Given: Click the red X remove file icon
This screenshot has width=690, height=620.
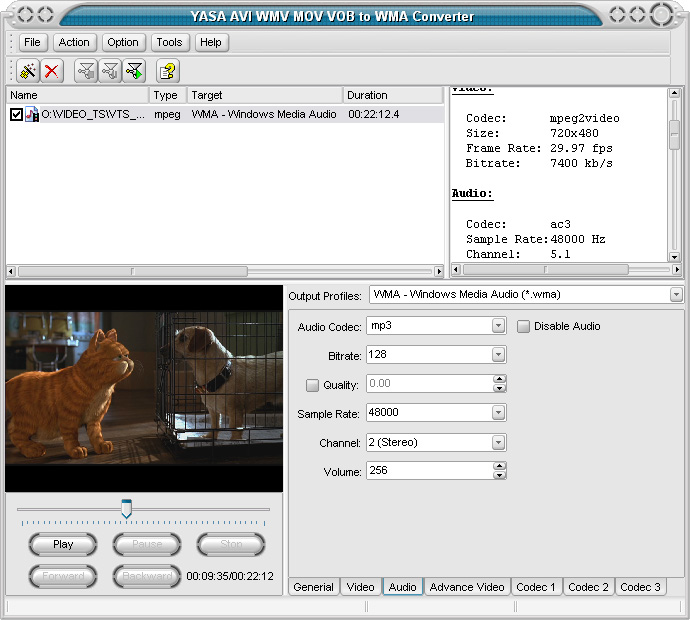Looking at the screenshot, I should click(52, 70).
